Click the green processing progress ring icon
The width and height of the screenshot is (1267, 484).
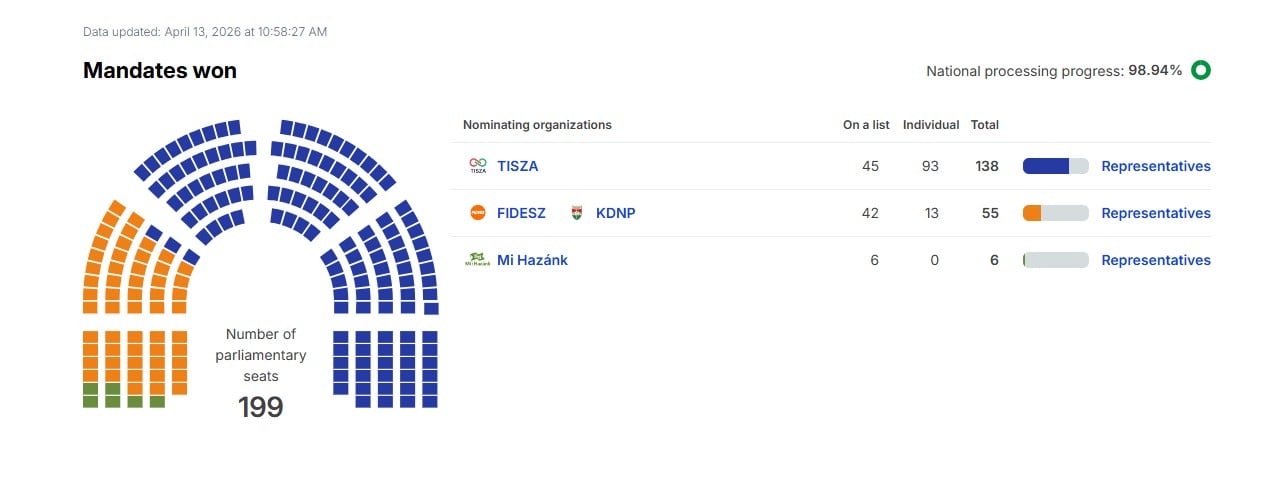point(1200,71)
